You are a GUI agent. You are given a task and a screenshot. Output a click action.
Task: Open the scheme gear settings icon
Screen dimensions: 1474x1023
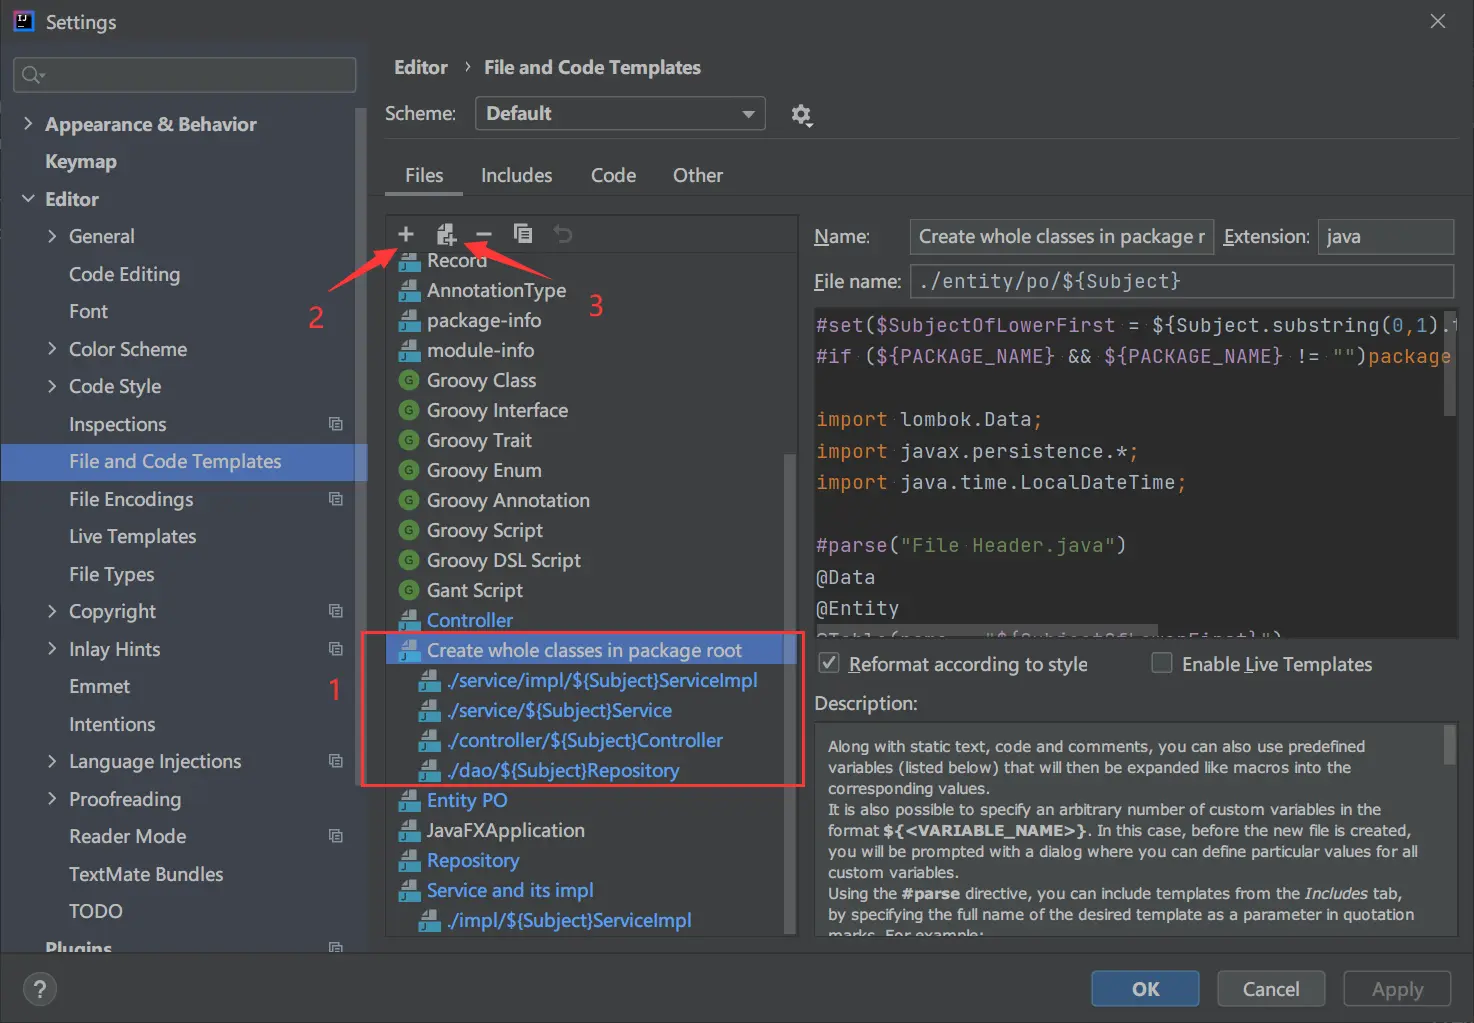(x=801, y=115)
